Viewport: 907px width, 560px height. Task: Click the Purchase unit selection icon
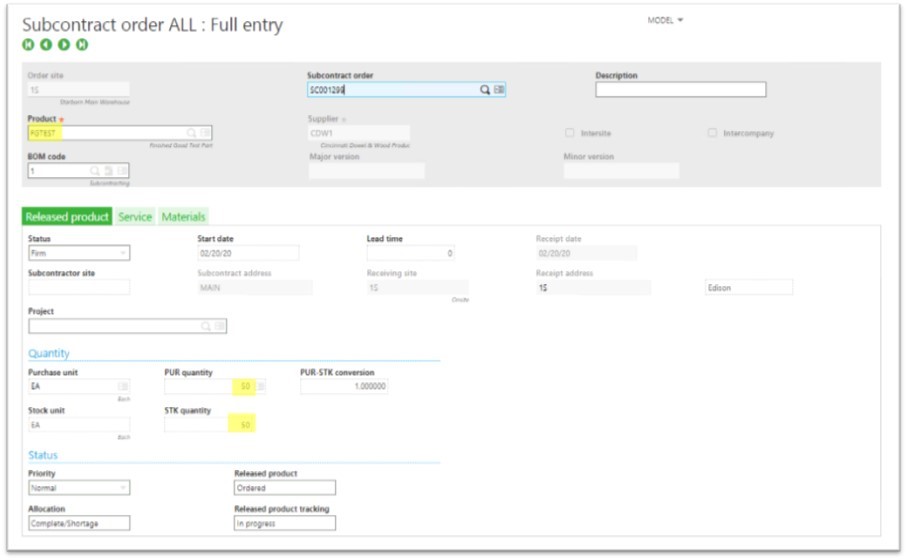[x=123, y=387]
